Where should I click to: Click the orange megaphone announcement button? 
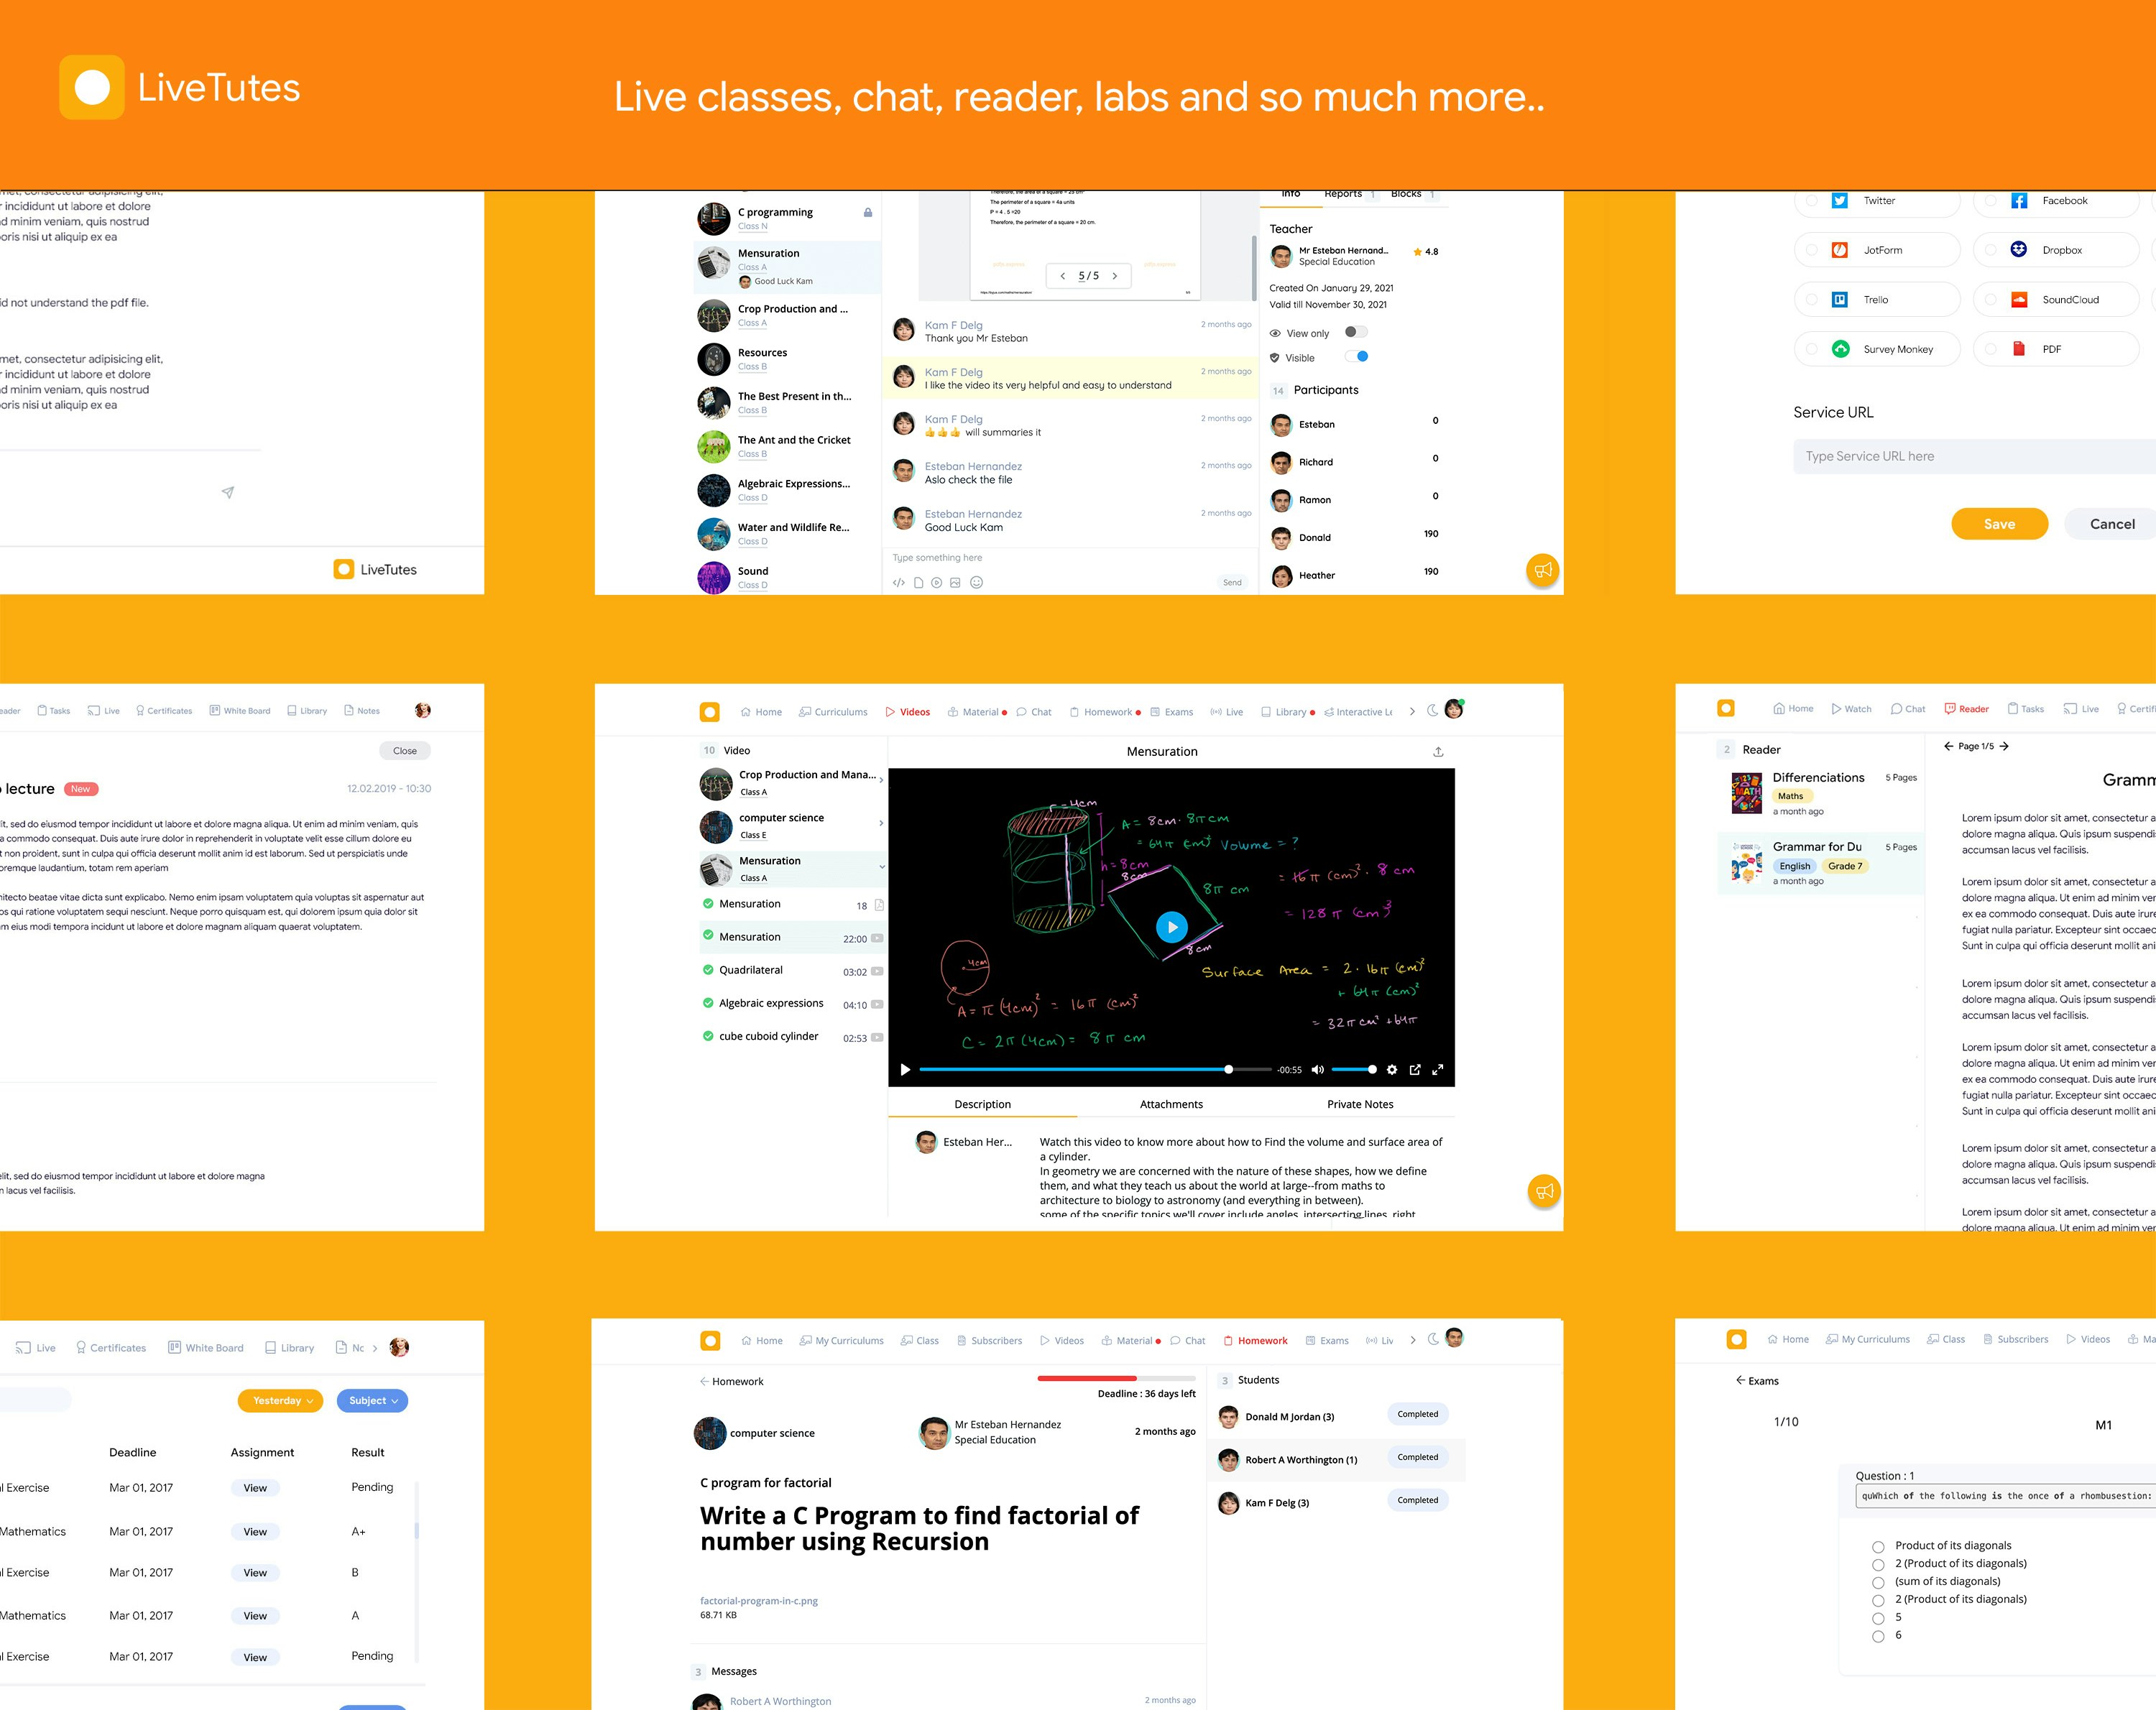coord(1543,570)
